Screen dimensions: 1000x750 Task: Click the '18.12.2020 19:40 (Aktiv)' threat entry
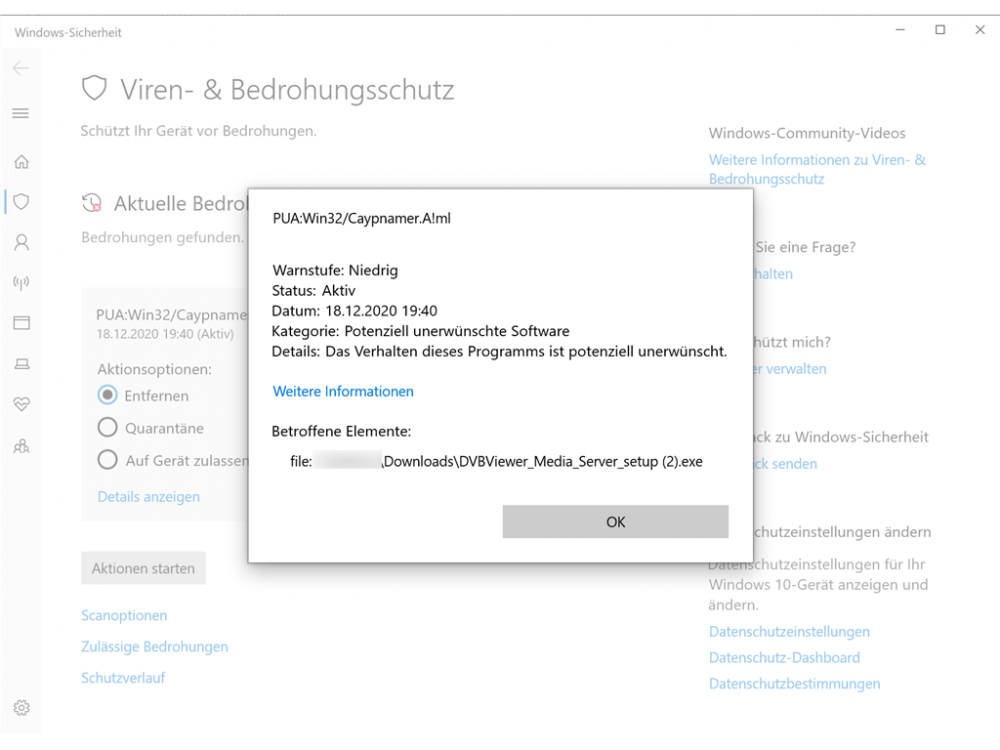[165, 334]
